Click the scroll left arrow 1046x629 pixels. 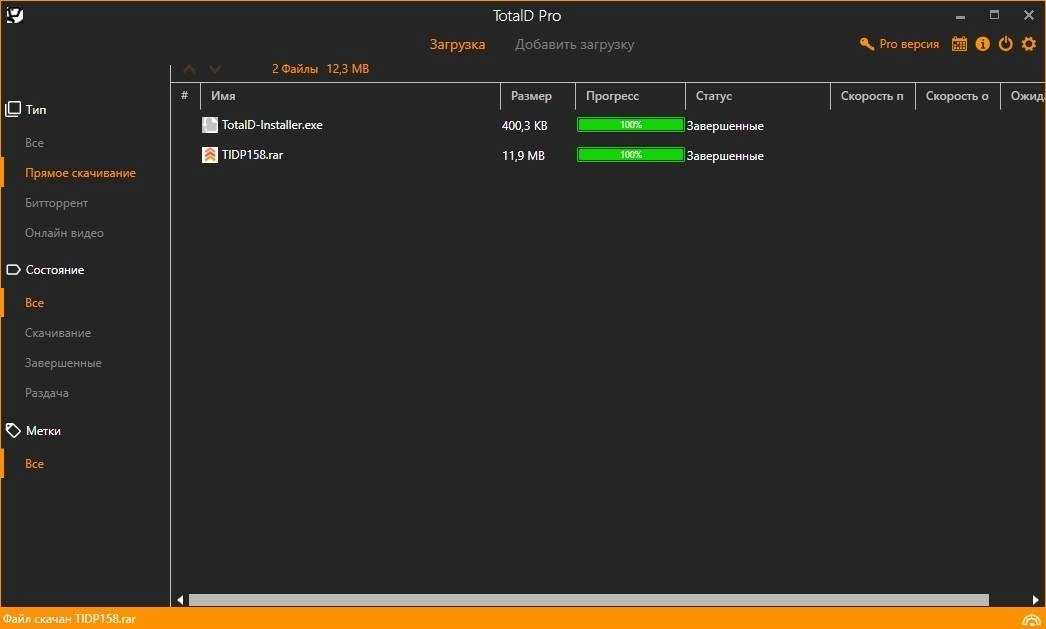180,600
